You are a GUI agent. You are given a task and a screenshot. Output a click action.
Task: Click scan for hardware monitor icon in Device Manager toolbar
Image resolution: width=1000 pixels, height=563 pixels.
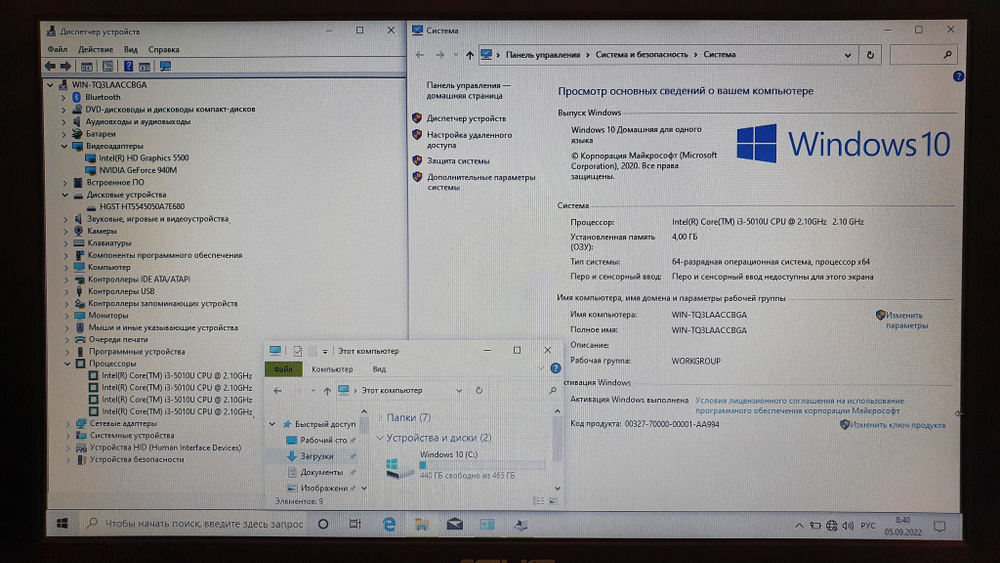pyautogui.click(x=165, y=66)
